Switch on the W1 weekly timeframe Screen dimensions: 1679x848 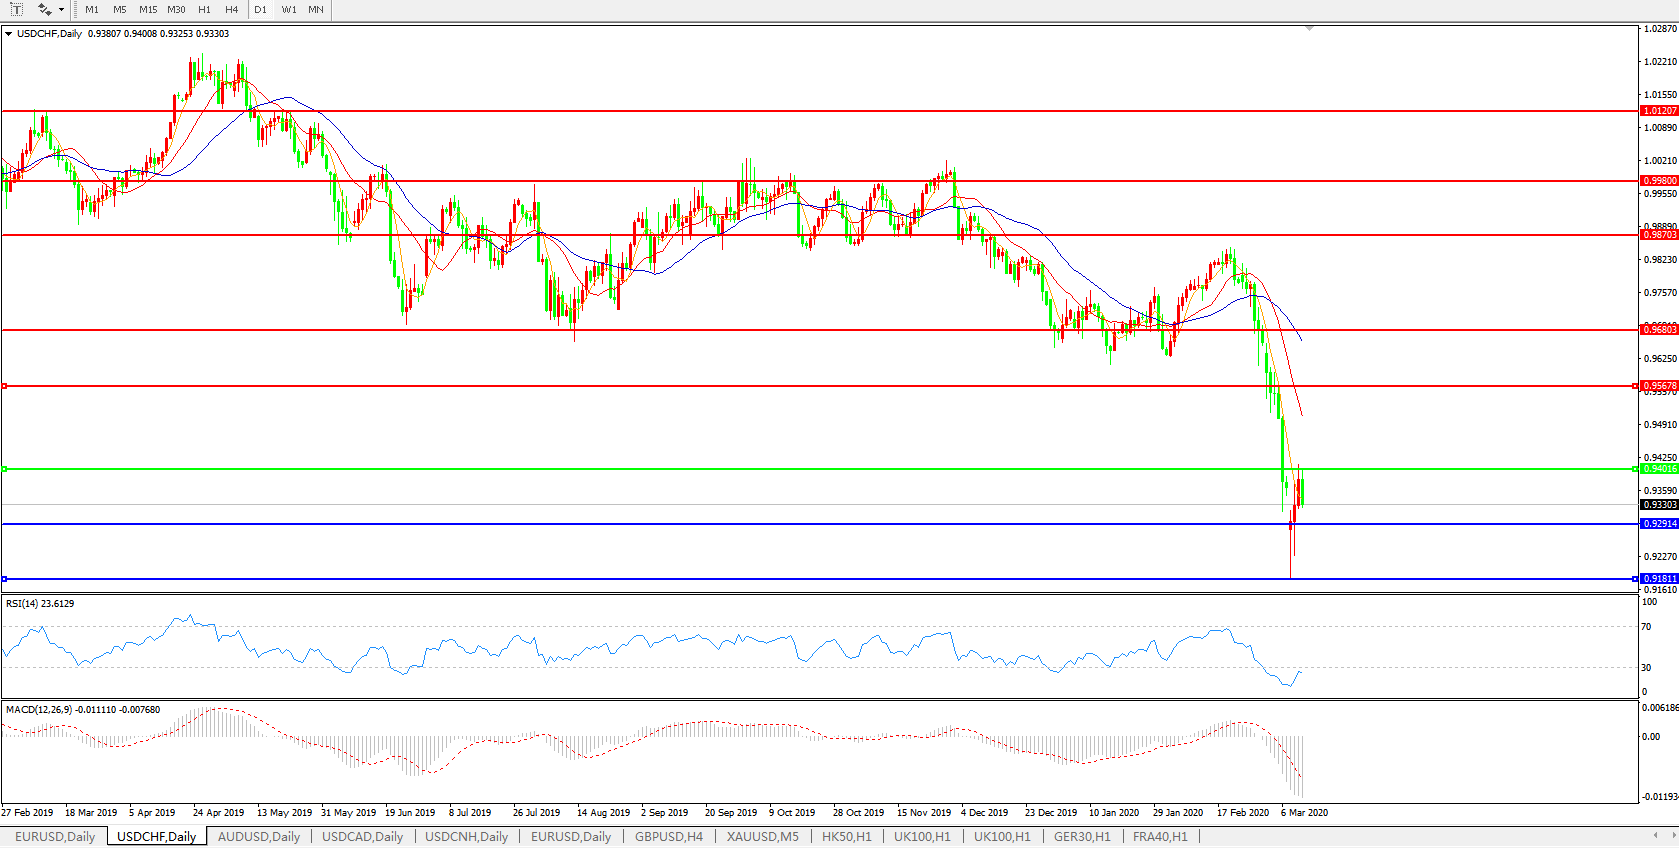(289, 9)
